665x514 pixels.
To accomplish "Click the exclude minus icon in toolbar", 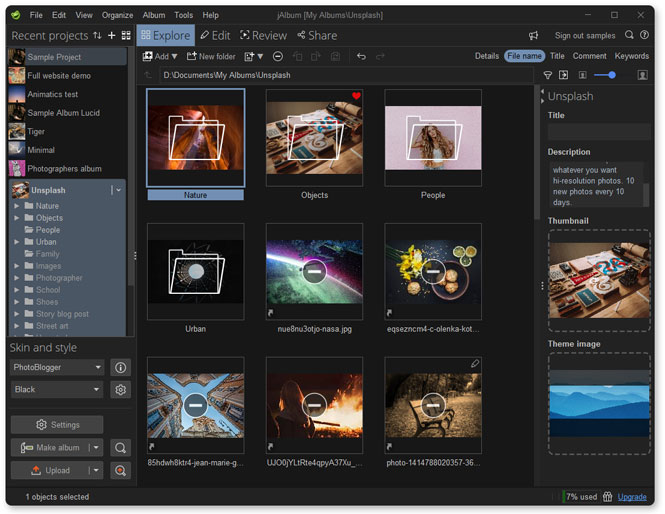I will (x=277, y=57).
